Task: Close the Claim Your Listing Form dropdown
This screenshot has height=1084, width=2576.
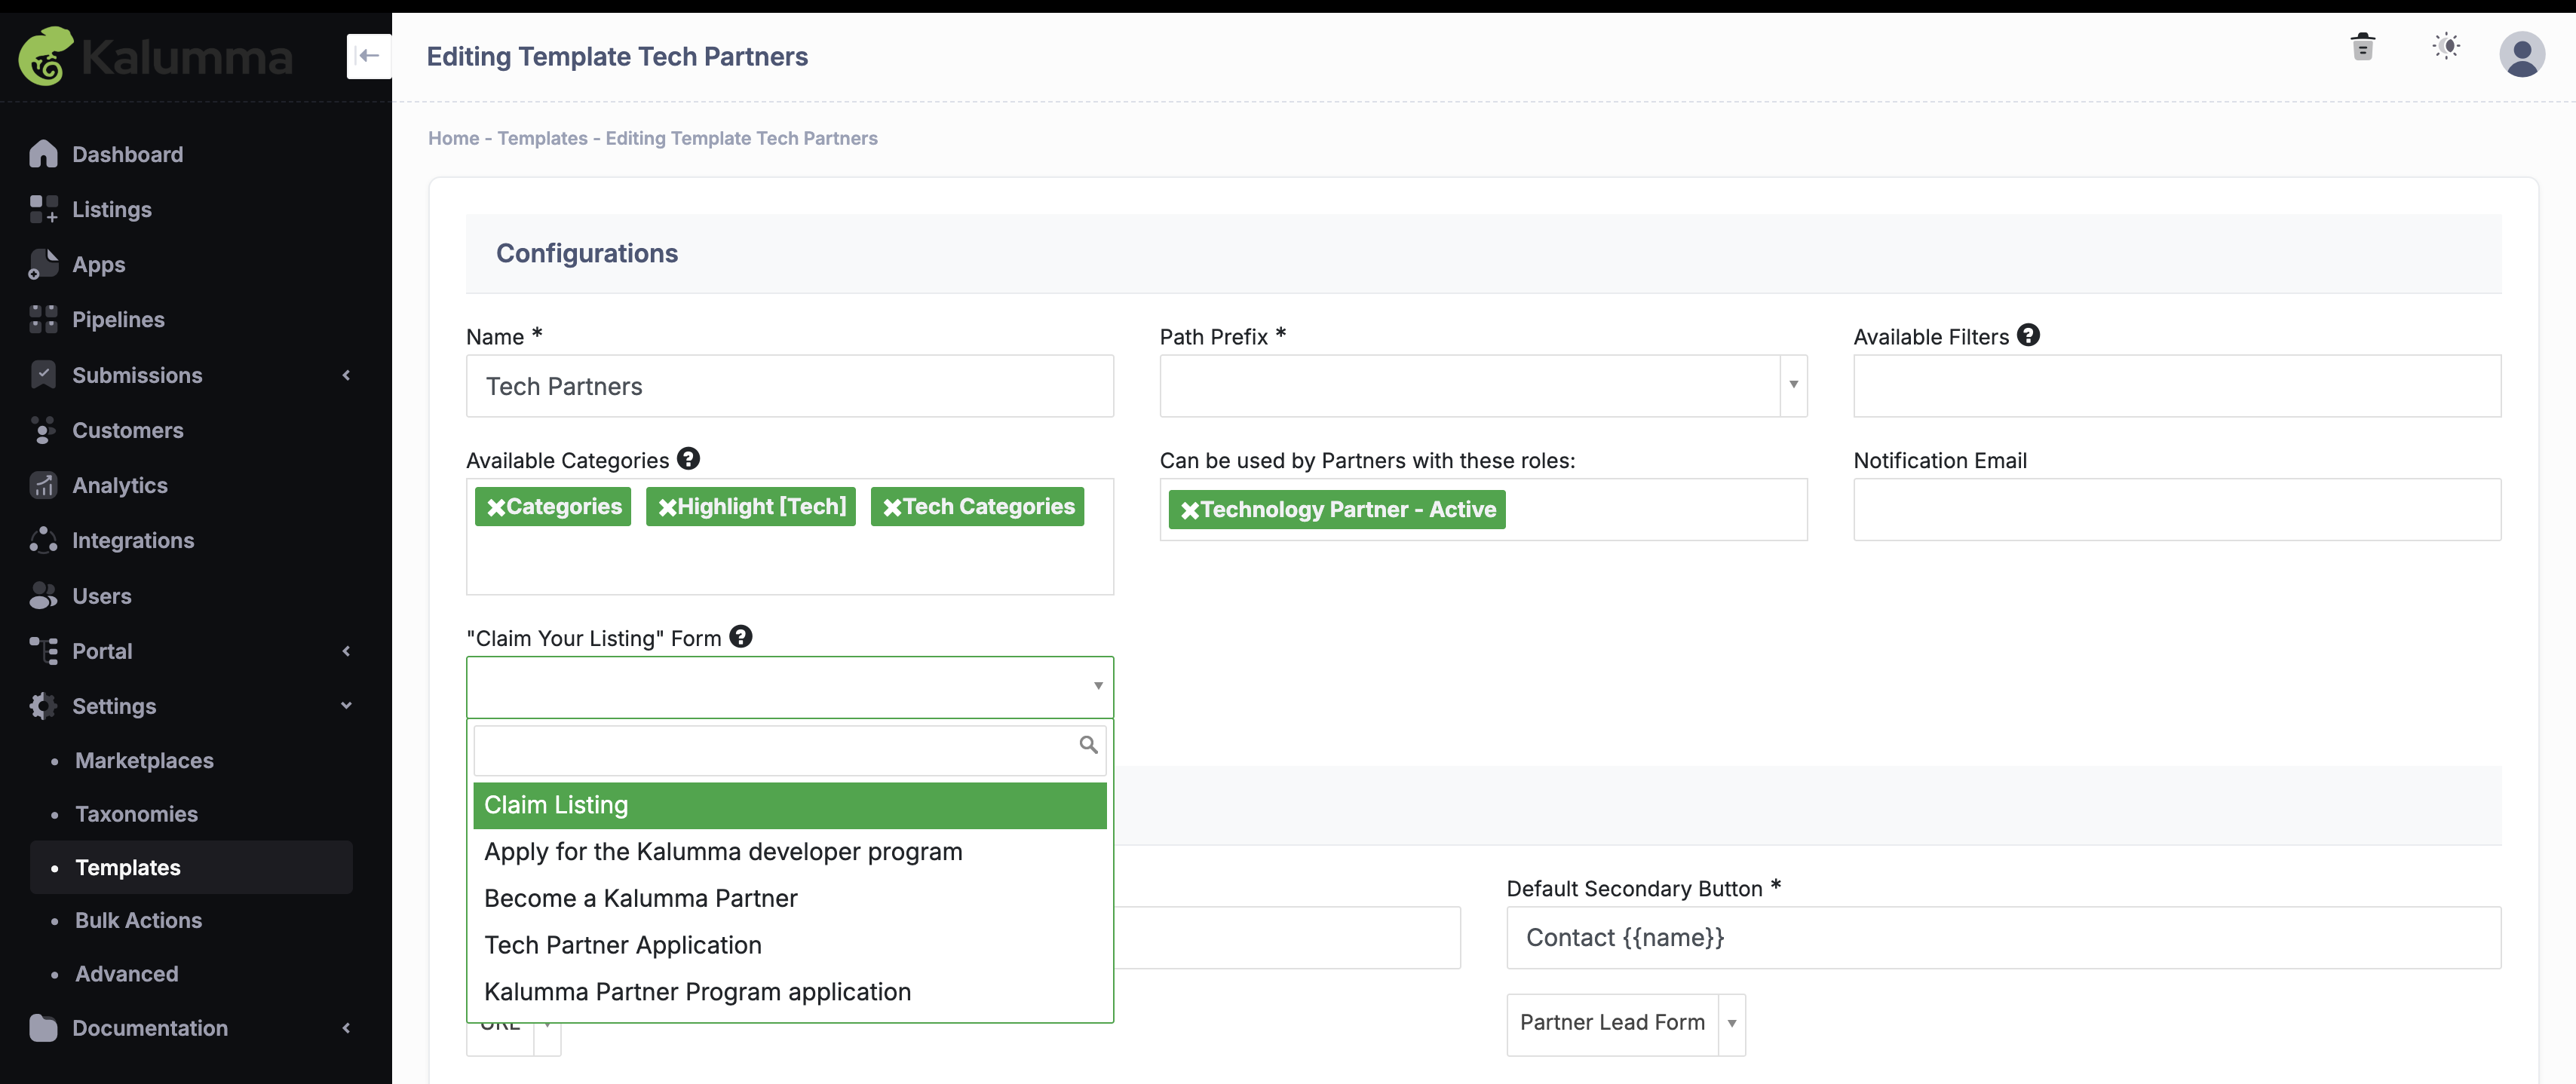Action: (1097, 686)
